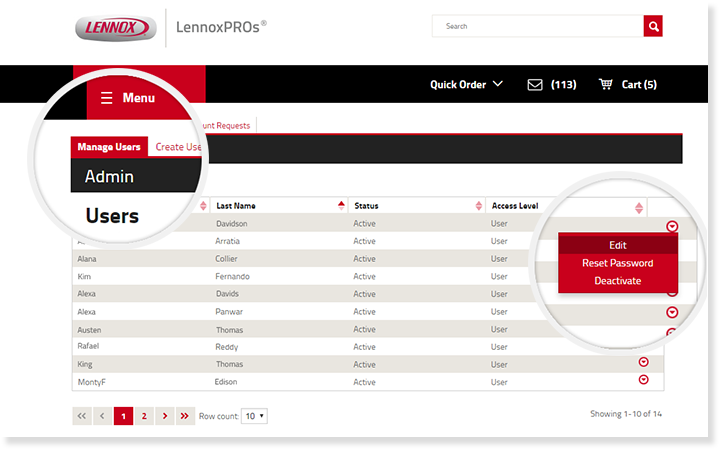
Task: Click the Last Name column header
Action: 236,206
